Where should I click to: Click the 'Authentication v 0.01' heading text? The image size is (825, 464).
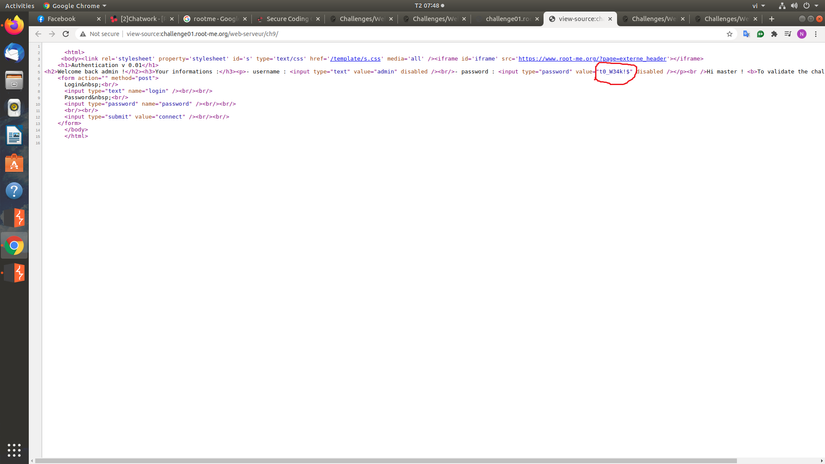pyautogui.click(x=106, y=65)
